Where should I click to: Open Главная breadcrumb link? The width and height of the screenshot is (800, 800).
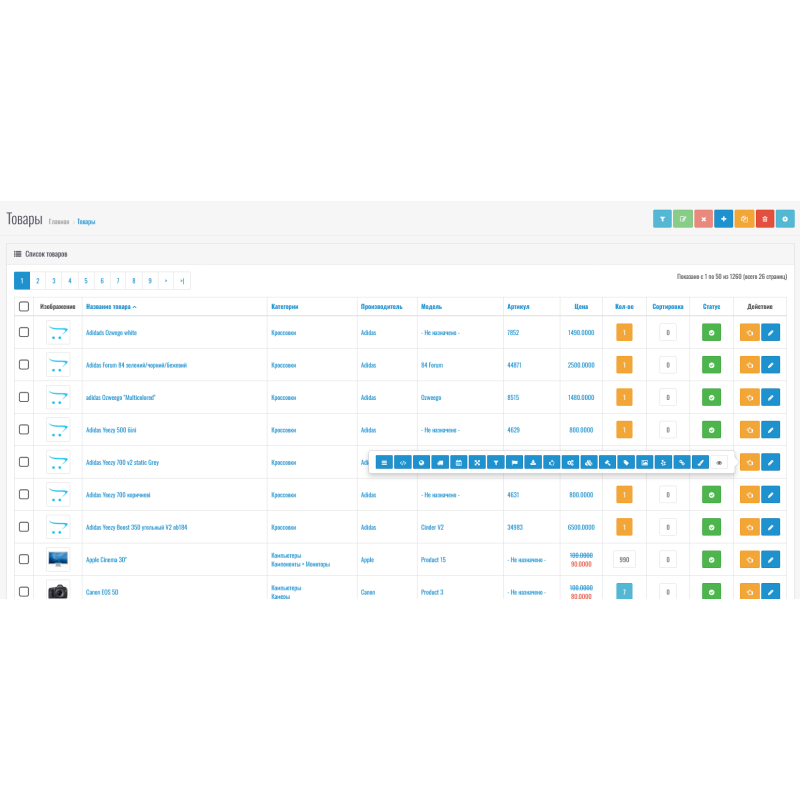tap(59, 222)
